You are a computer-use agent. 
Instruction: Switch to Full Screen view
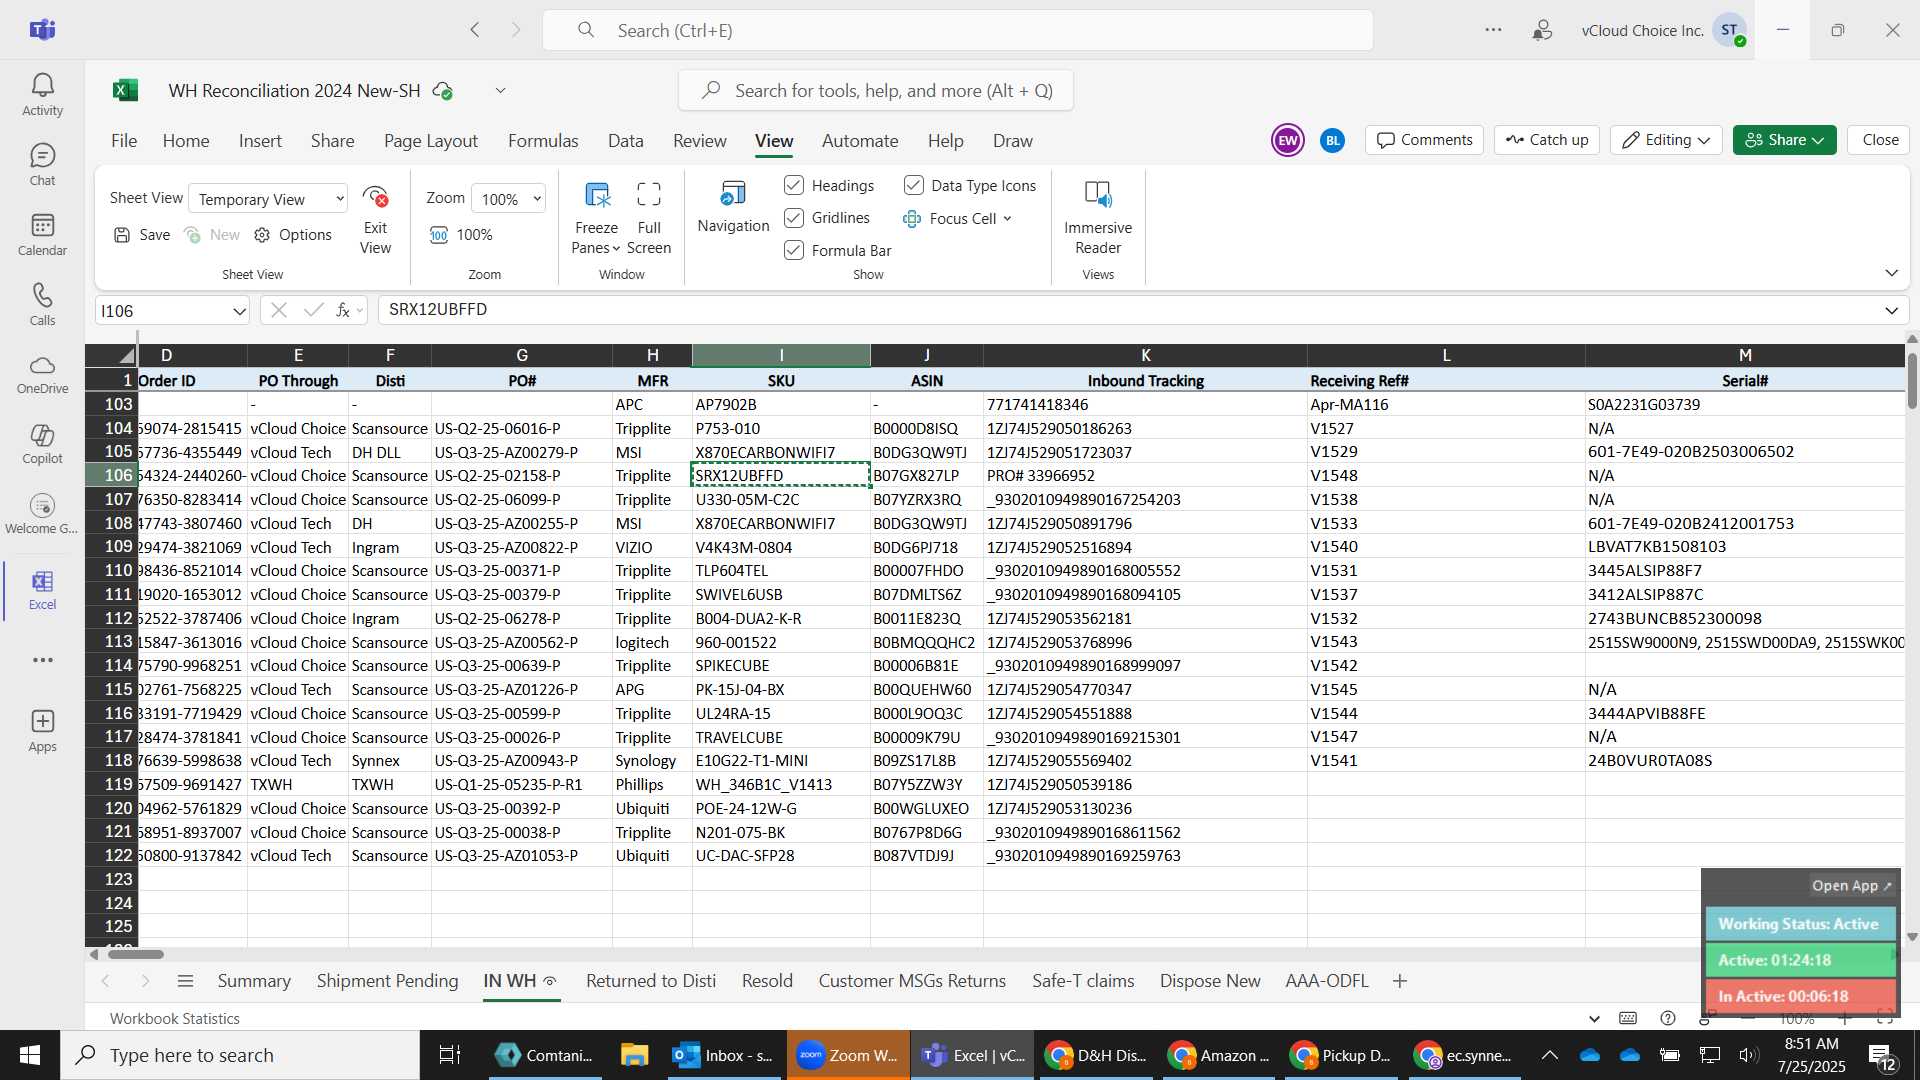pos(649,220)
